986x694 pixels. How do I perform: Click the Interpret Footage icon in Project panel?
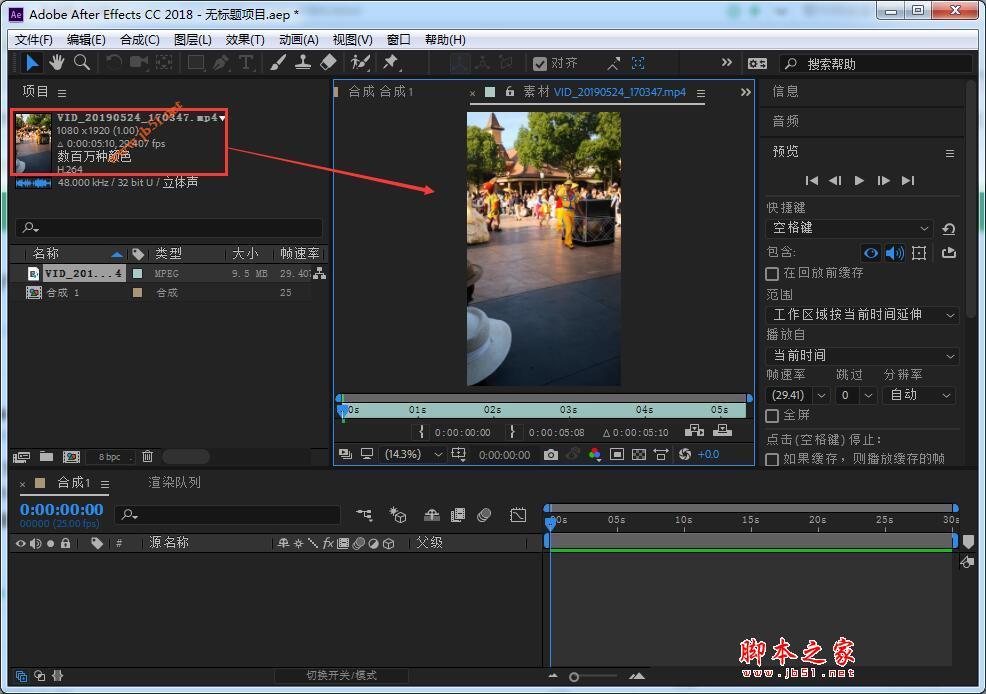(x=21, y=457)
